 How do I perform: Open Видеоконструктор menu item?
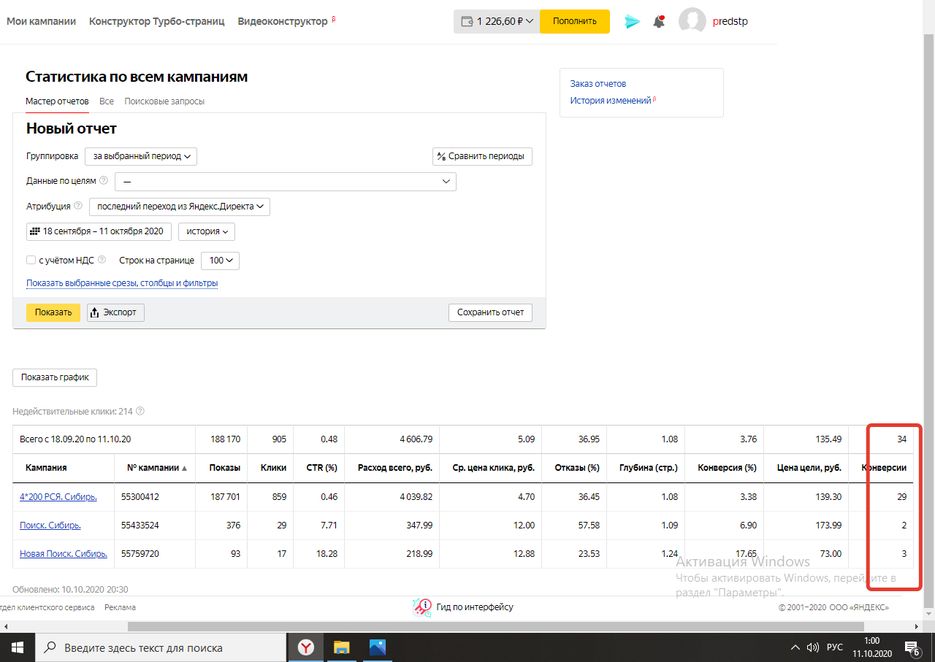[x=283, y=21]
